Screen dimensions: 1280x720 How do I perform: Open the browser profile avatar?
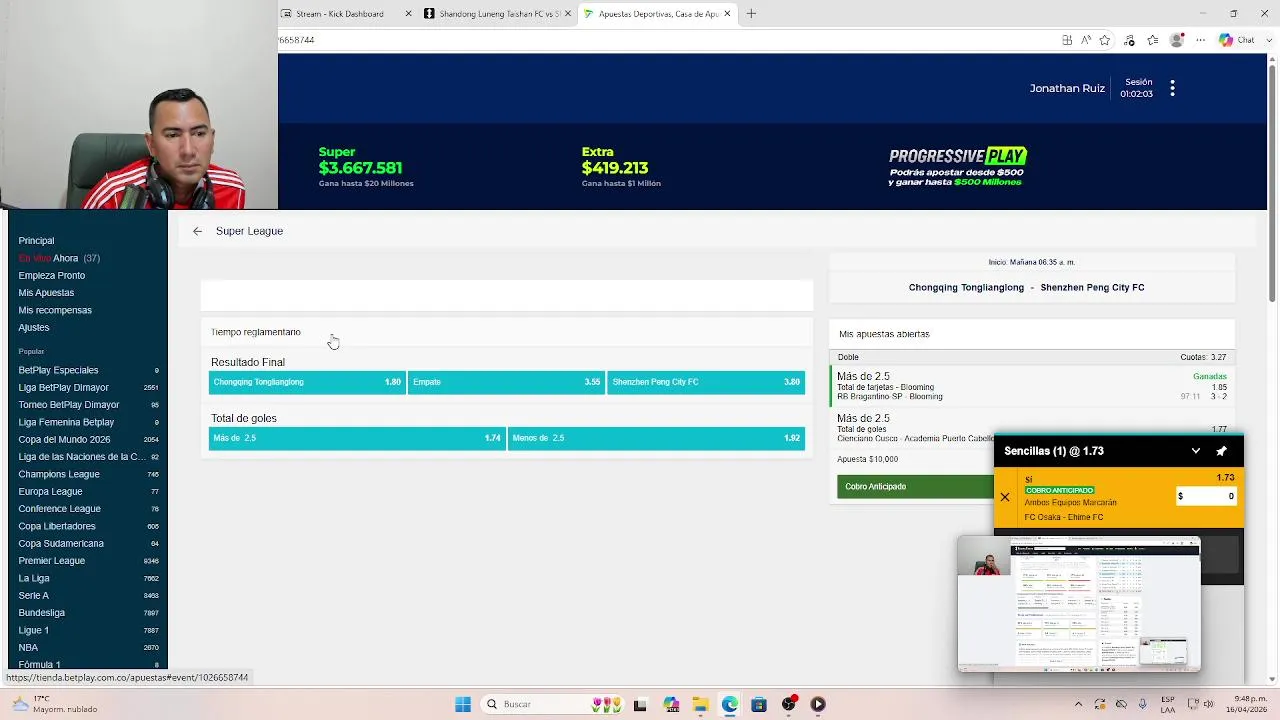coord(1177,40)
